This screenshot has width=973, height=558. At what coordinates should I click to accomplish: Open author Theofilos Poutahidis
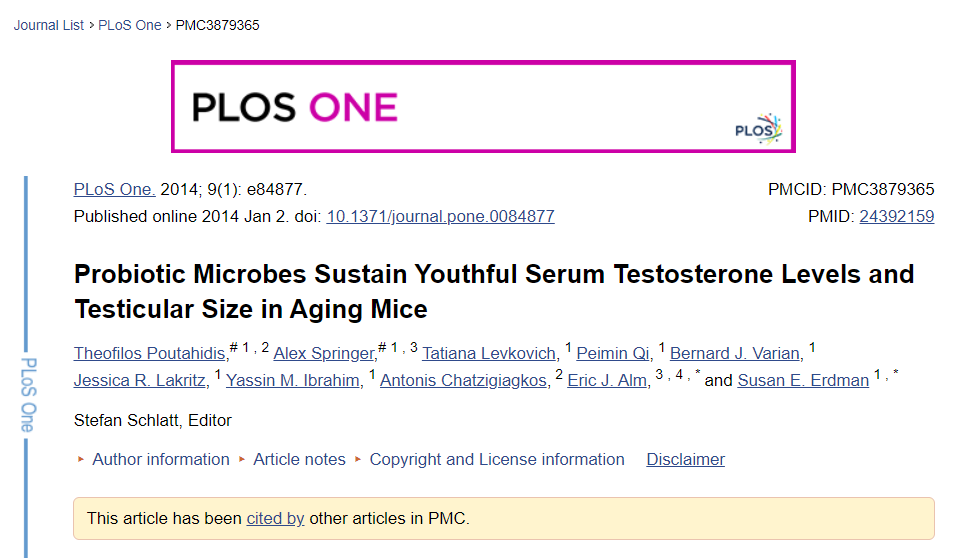(150, 353)
